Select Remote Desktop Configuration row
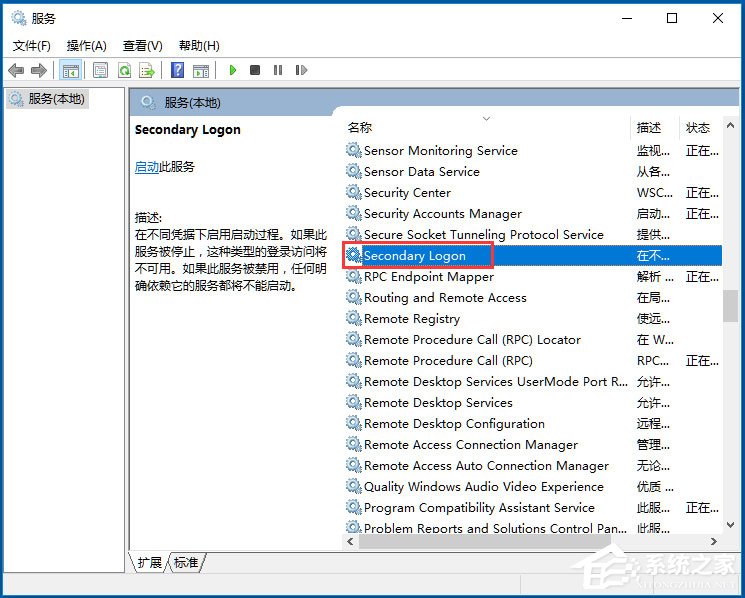745x598 pixels. coord(532,423)
